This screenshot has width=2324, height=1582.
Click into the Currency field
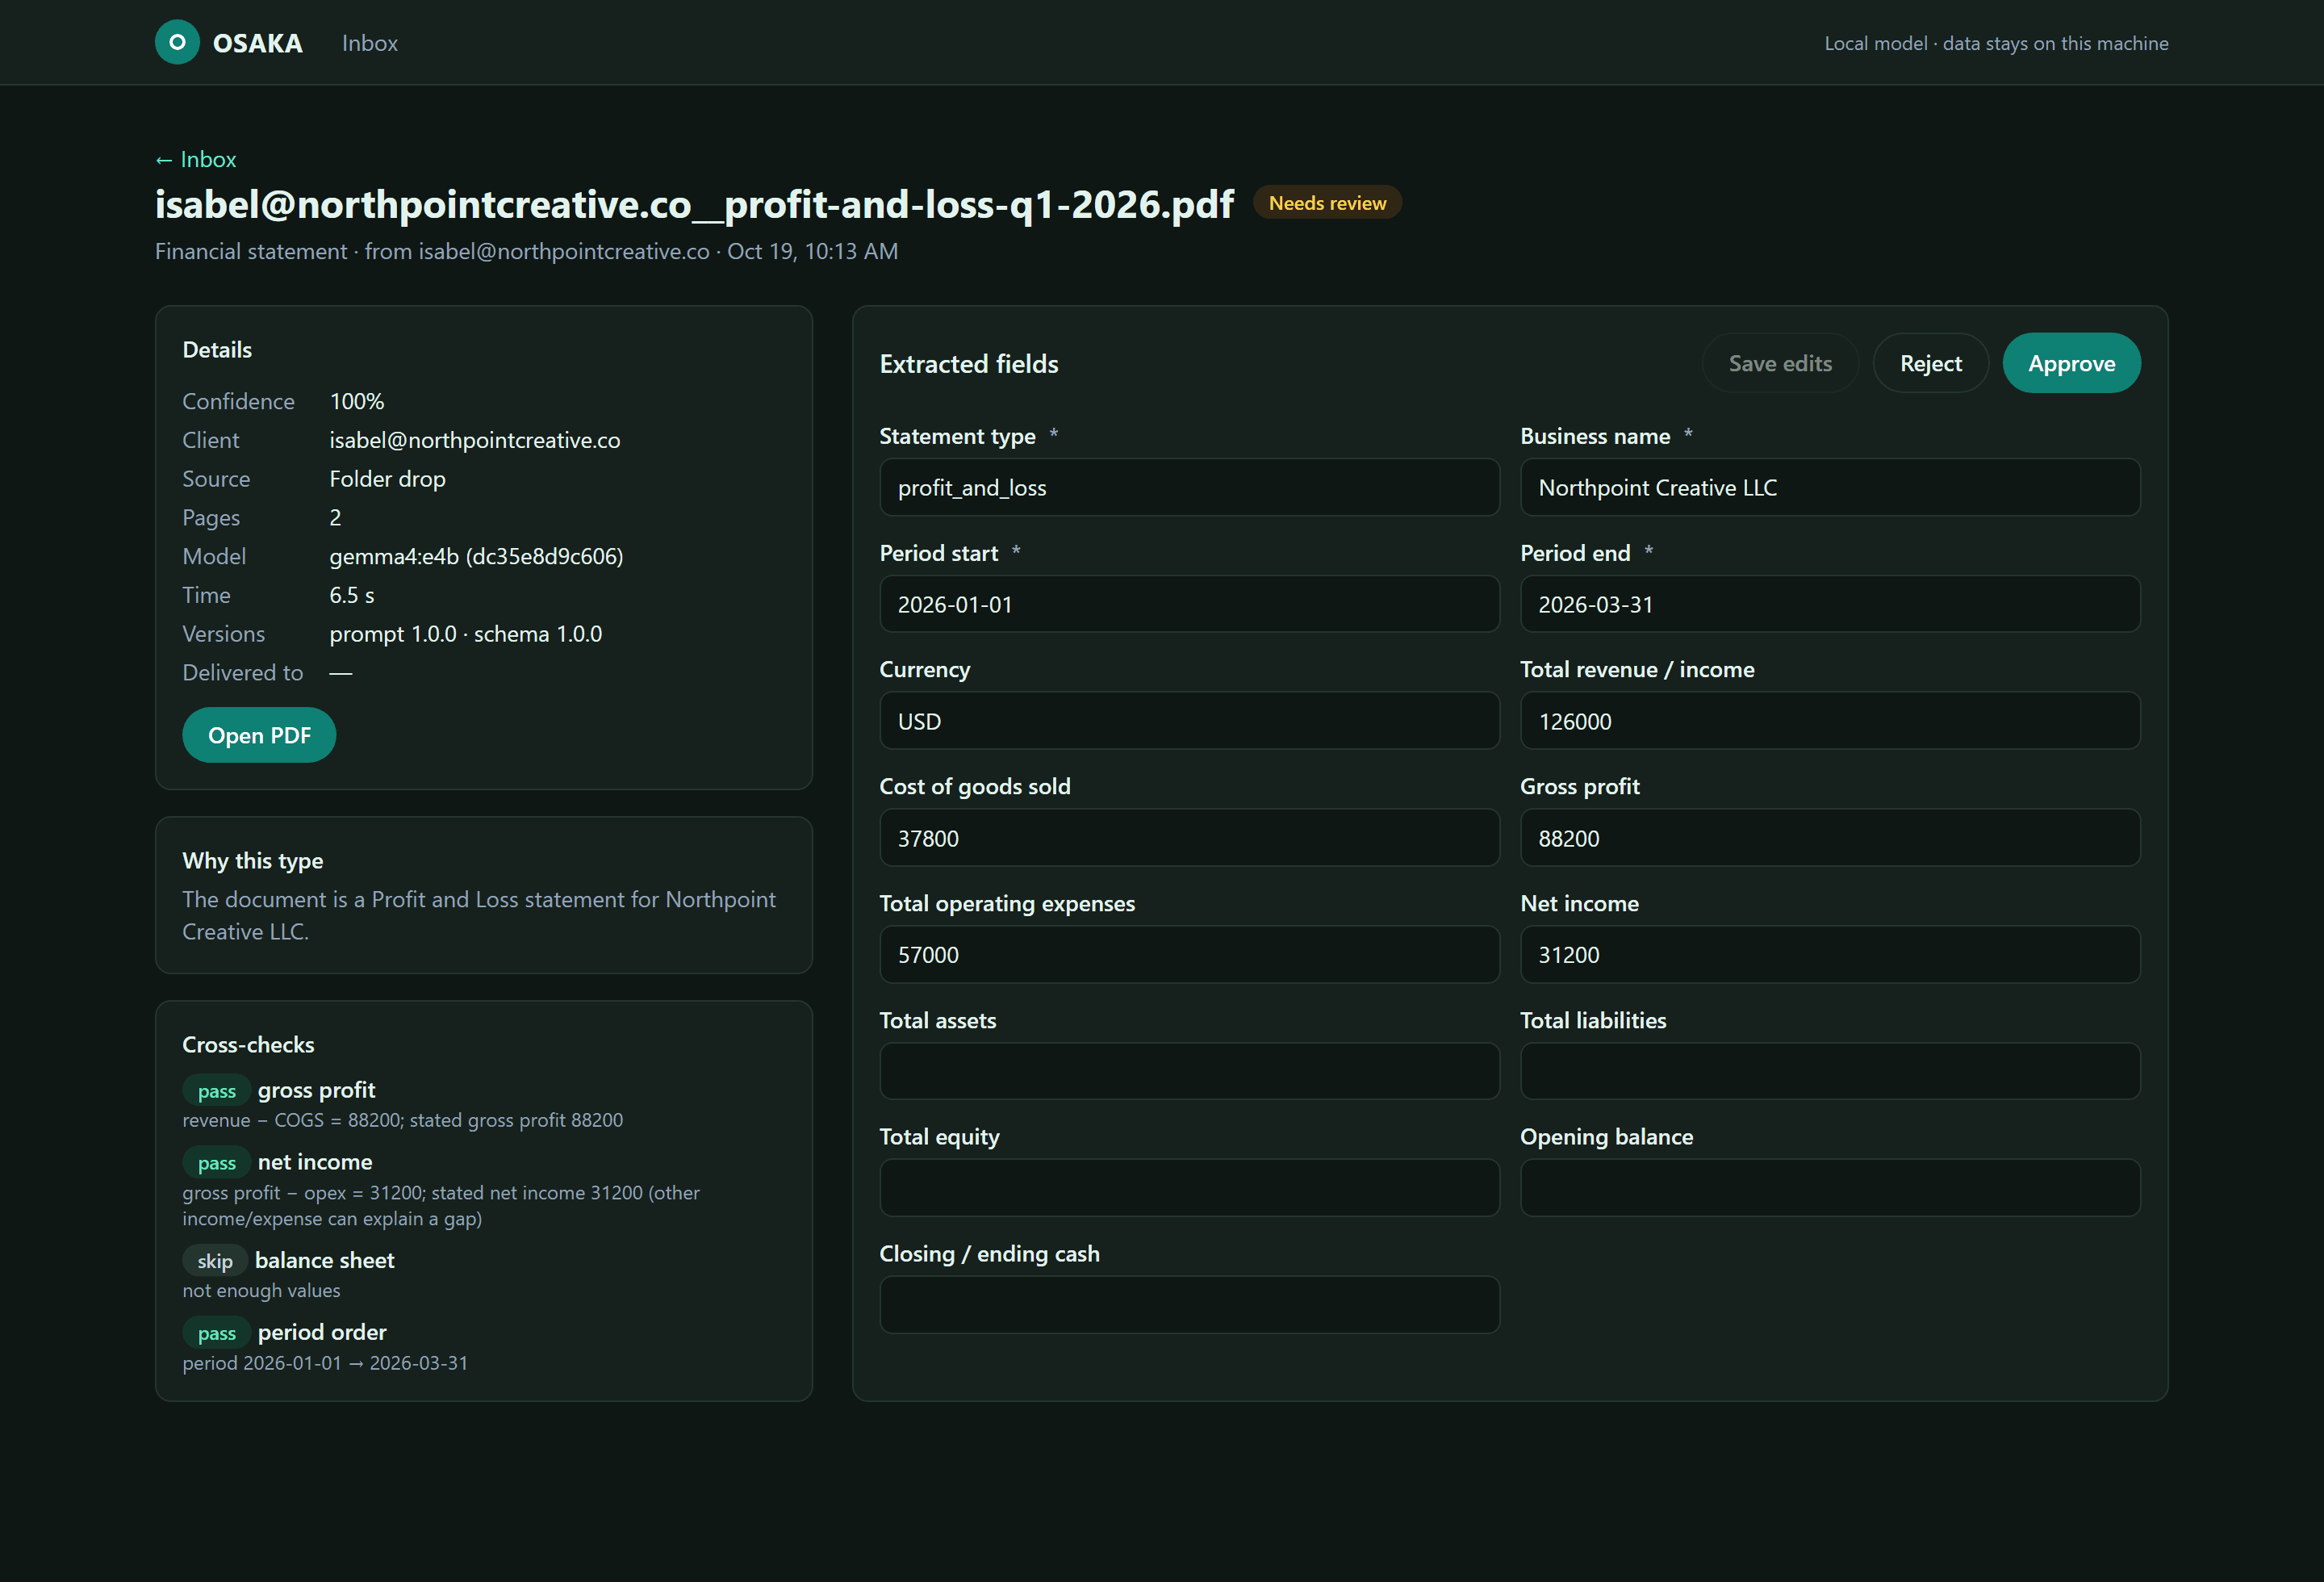tap(1189, 721)
